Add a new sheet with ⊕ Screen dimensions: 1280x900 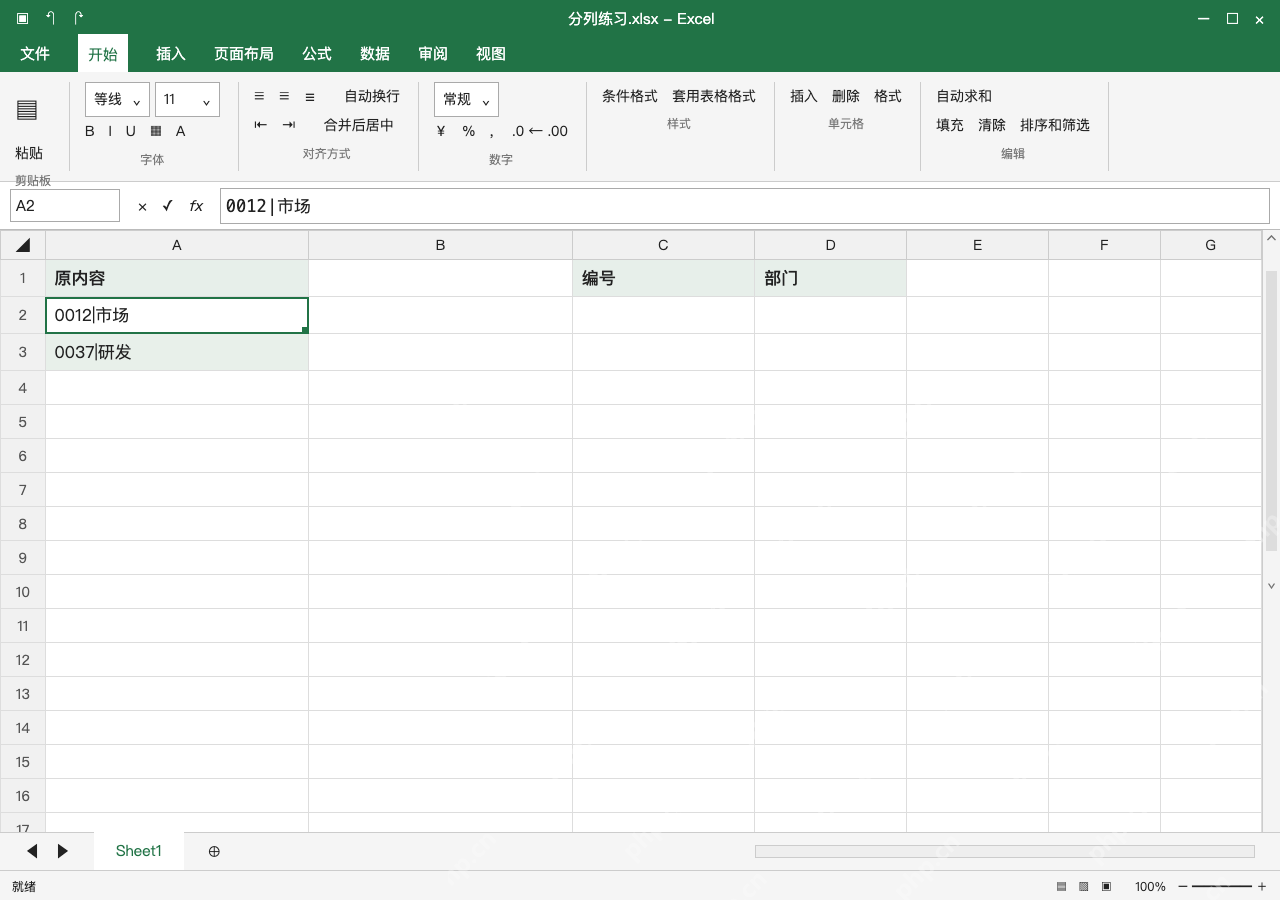click(214, 851)
